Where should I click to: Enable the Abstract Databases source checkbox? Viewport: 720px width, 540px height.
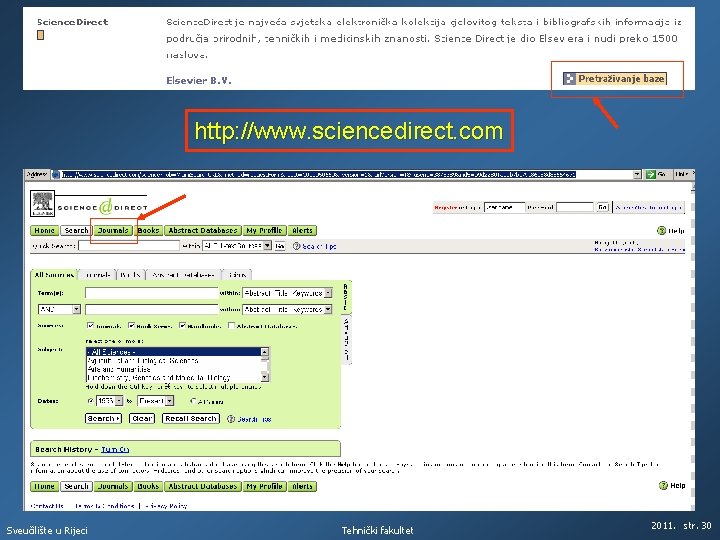[x=232, y=326]
